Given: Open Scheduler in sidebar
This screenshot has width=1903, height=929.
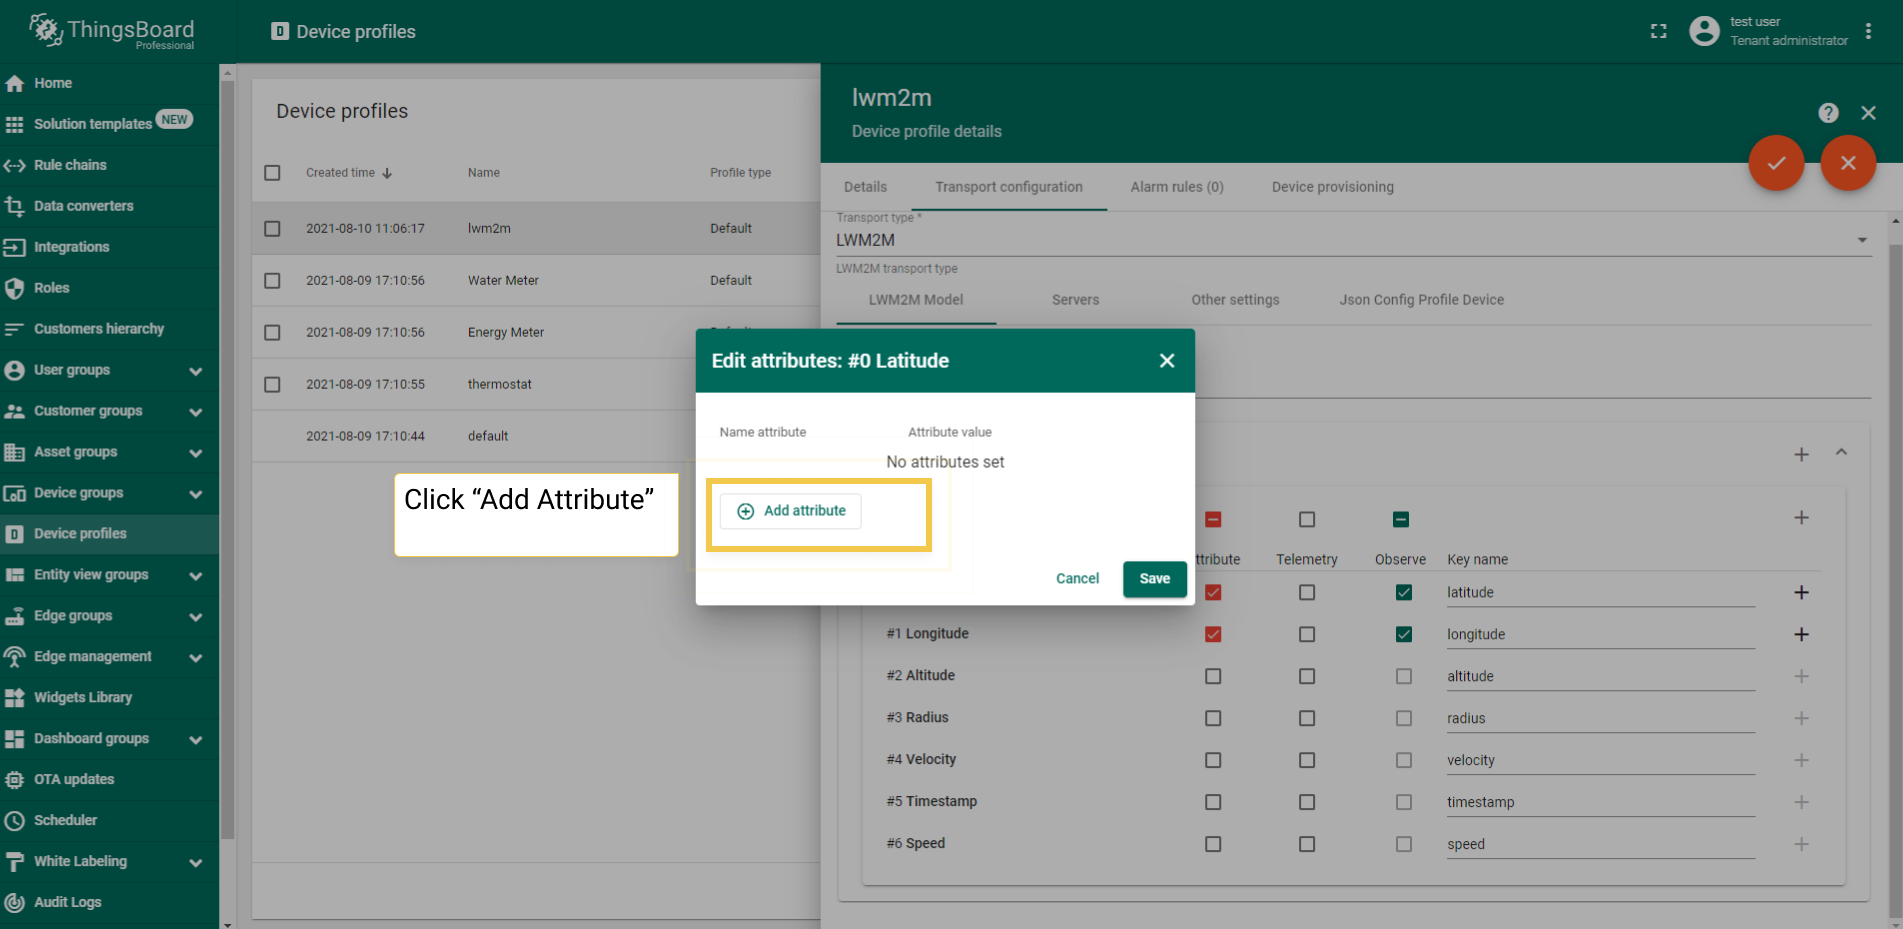Looking at the screenshot, I should [x=109, y=820].
